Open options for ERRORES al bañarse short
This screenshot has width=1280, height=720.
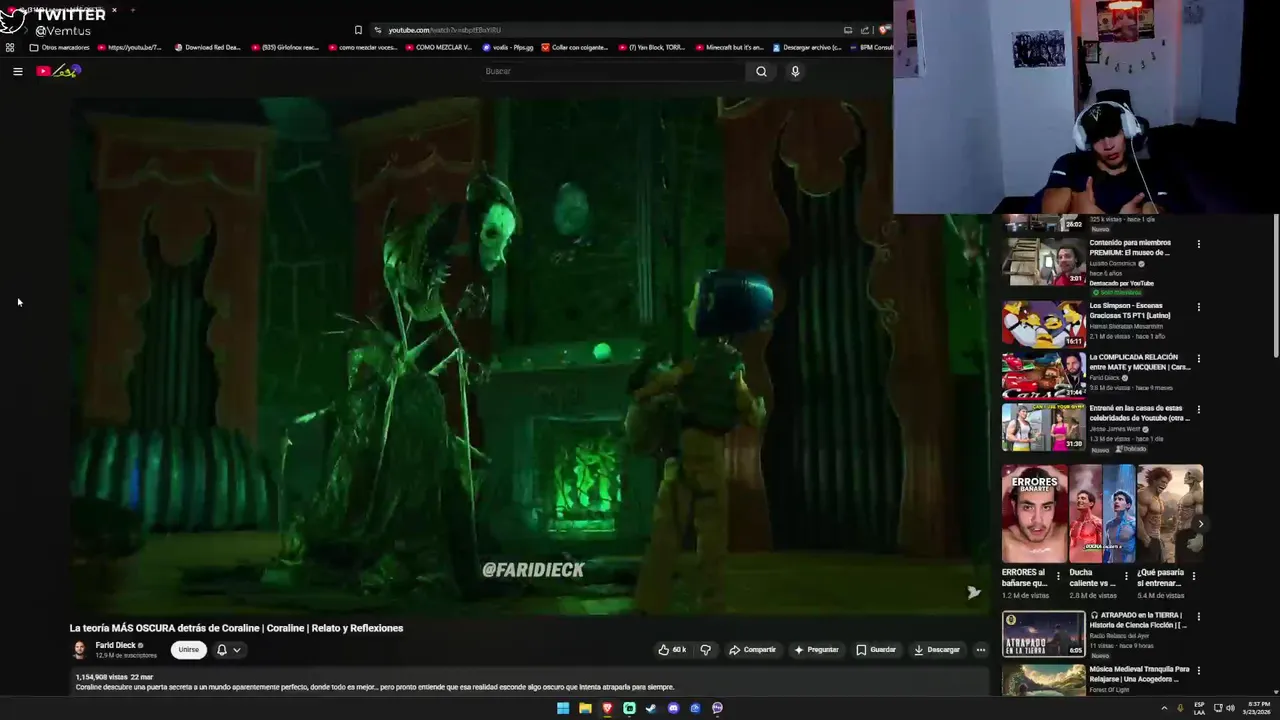pyautogui.click(x=1058, y=576)
